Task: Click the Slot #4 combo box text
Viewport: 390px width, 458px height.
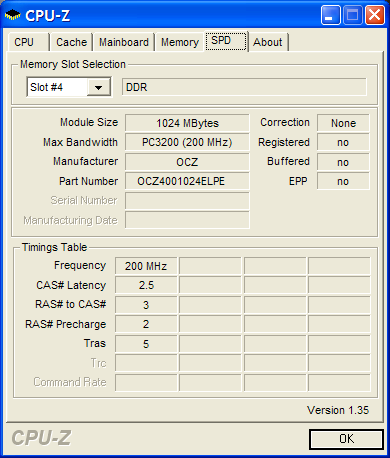Action: [46, 87]
